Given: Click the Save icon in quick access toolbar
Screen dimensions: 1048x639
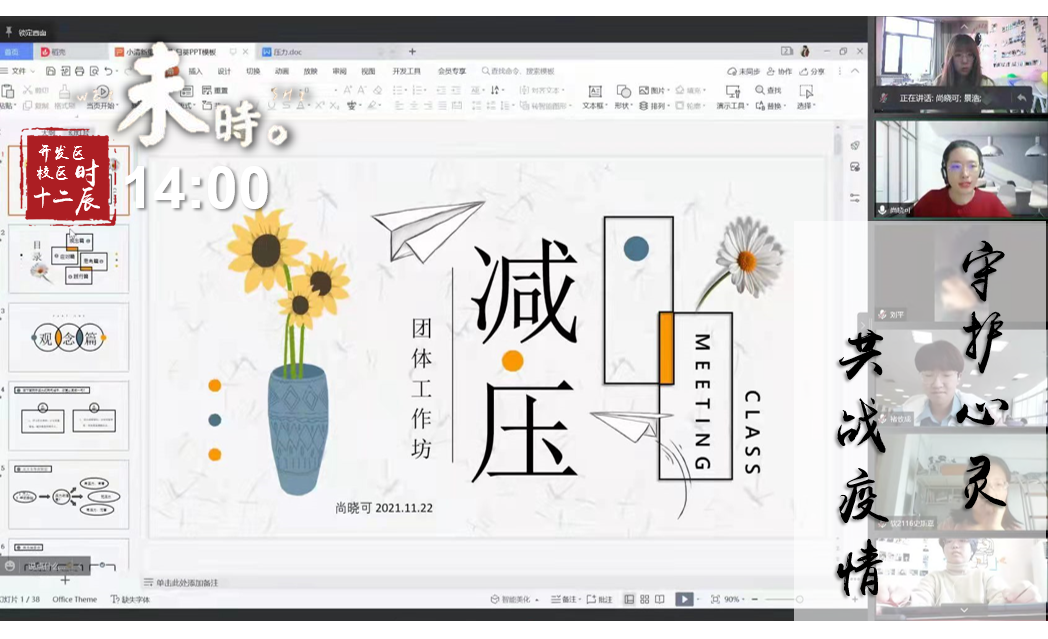Looking at the screenshot, I should pos(50,71).
